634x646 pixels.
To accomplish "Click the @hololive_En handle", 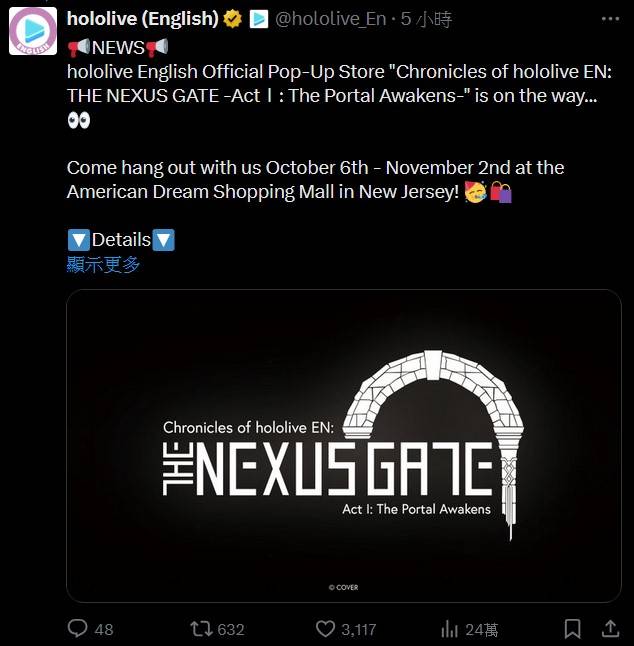I will coord(332,19).
